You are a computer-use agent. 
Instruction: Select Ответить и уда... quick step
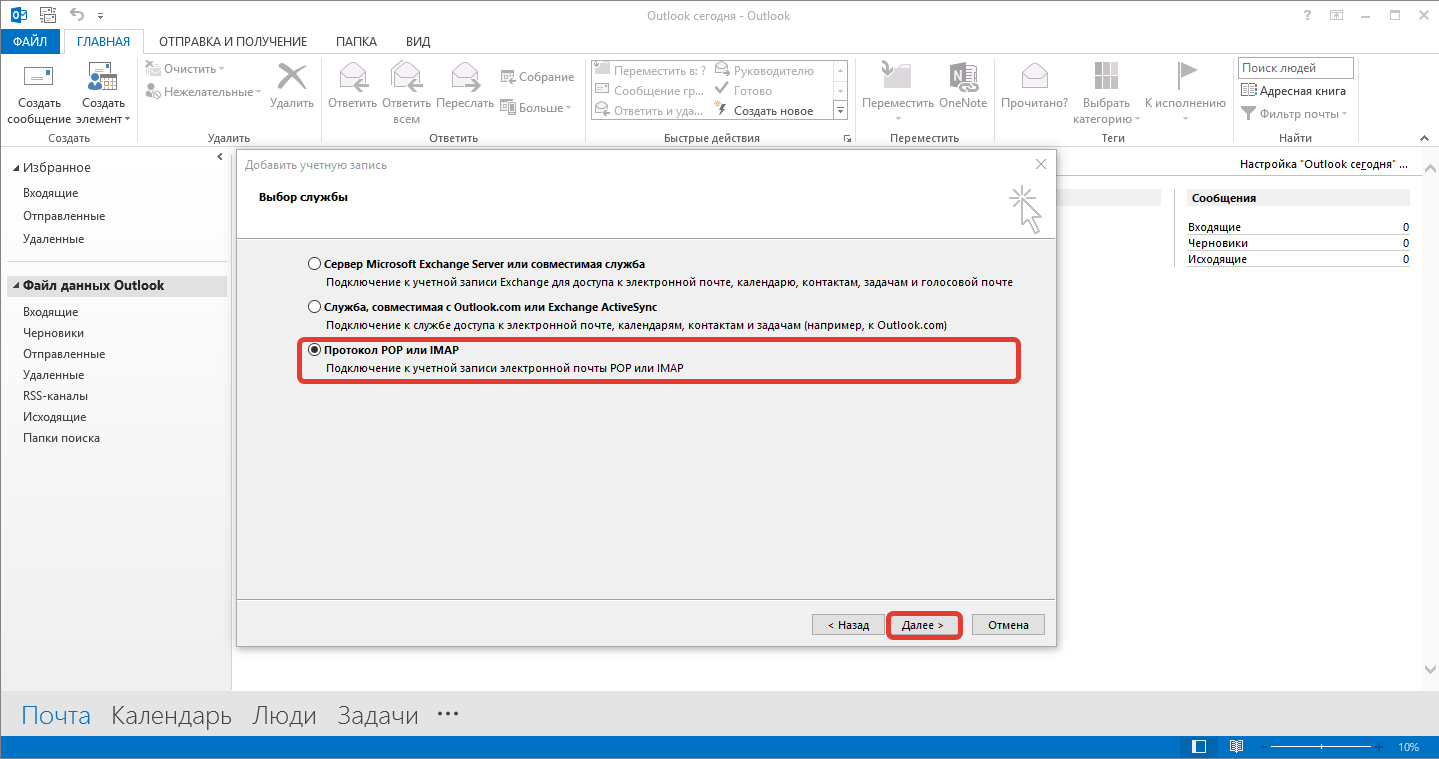pos(650,111)
